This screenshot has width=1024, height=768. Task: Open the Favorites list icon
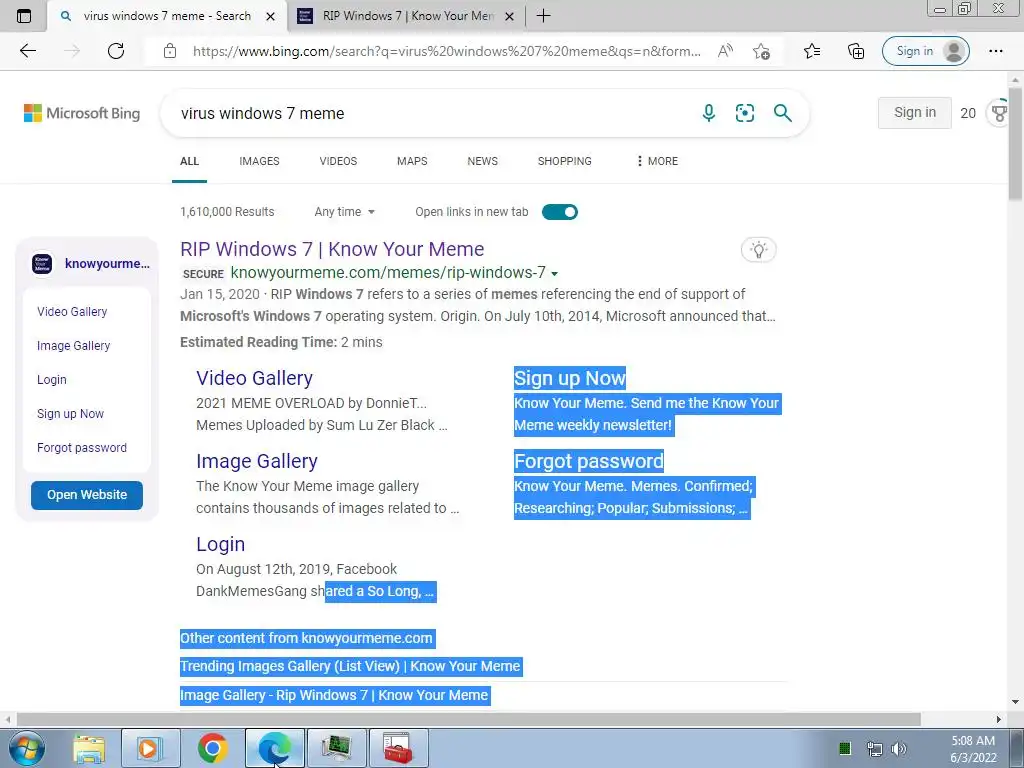point(812,51)
